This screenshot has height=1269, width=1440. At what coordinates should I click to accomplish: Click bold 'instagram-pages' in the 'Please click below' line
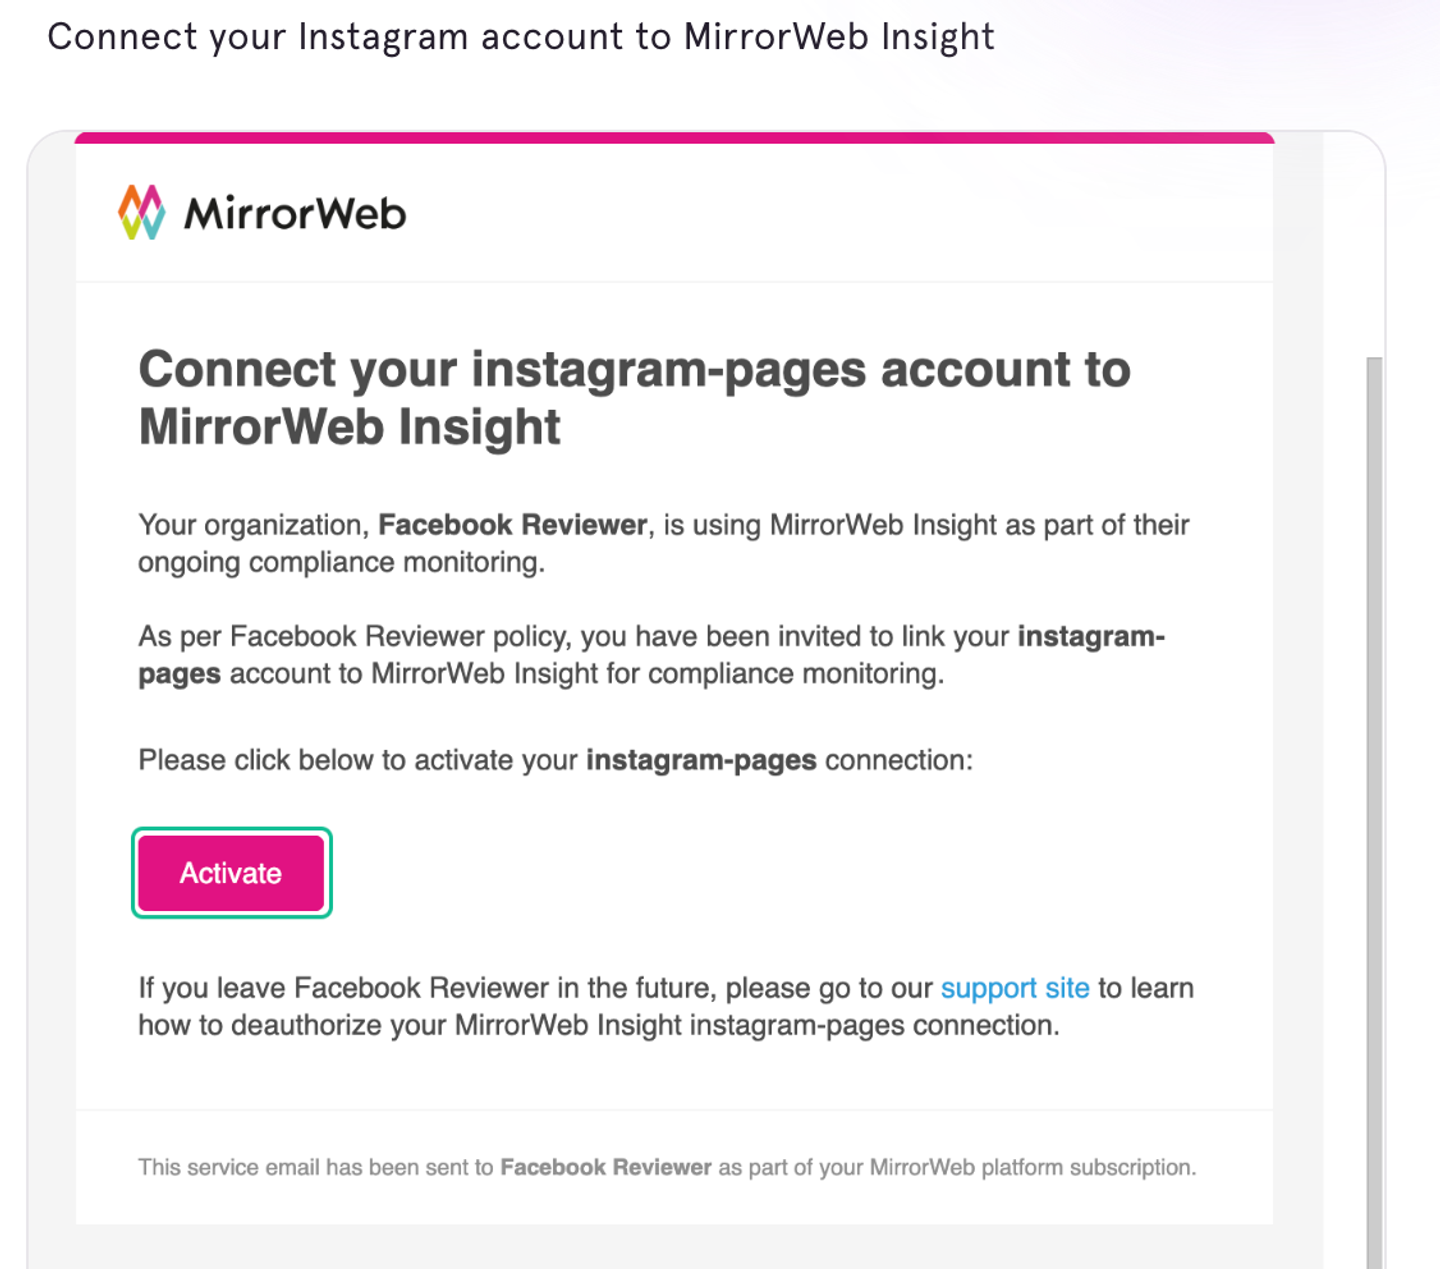[x=701, y=760]
